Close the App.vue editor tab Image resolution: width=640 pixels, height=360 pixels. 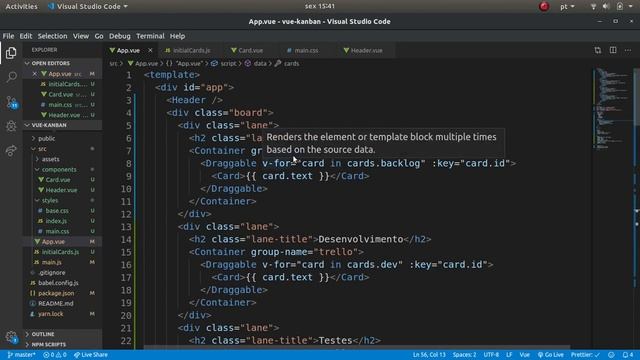click(x=150, y=50)
